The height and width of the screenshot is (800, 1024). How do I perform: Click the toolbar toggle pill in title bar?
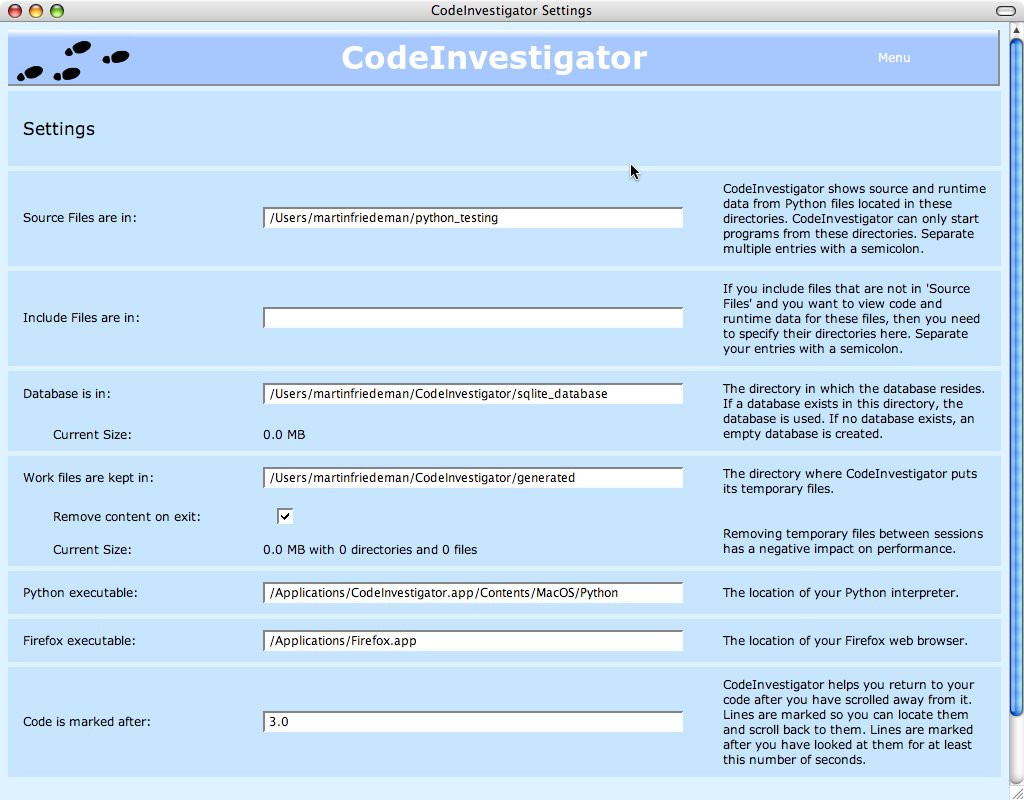[x=1006, y=10]
